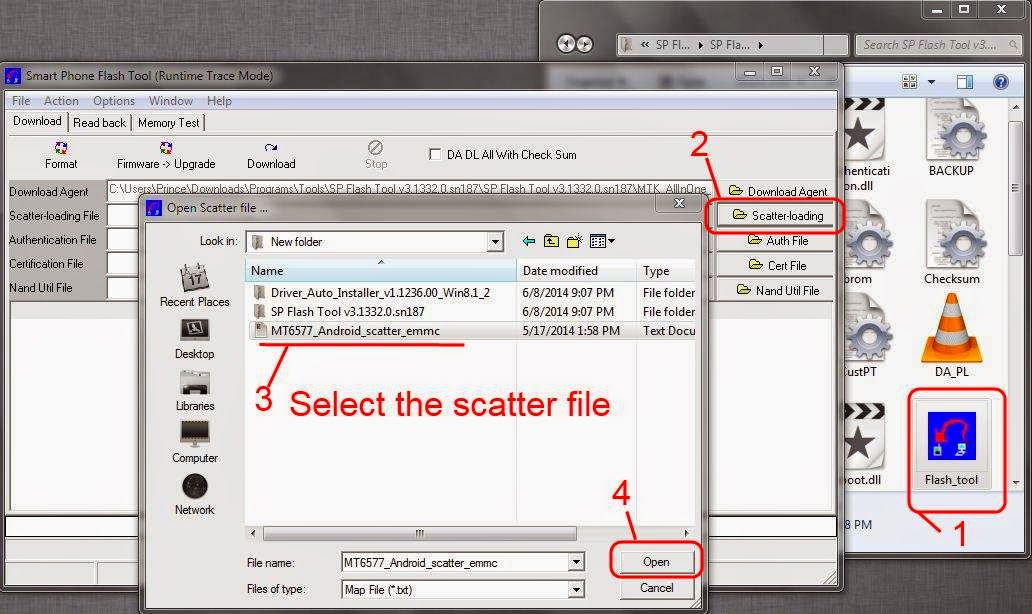Sort by Name column header
Screen dimensions: 1032x614
click(x=381, y=270)
